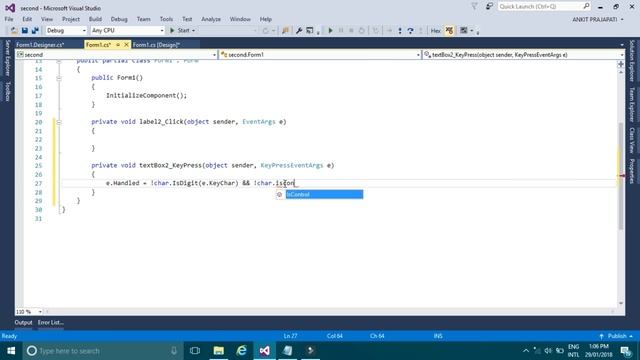640x360 pixels.
Task: Open the Class View side tab
Action: (x=632, y=140)
